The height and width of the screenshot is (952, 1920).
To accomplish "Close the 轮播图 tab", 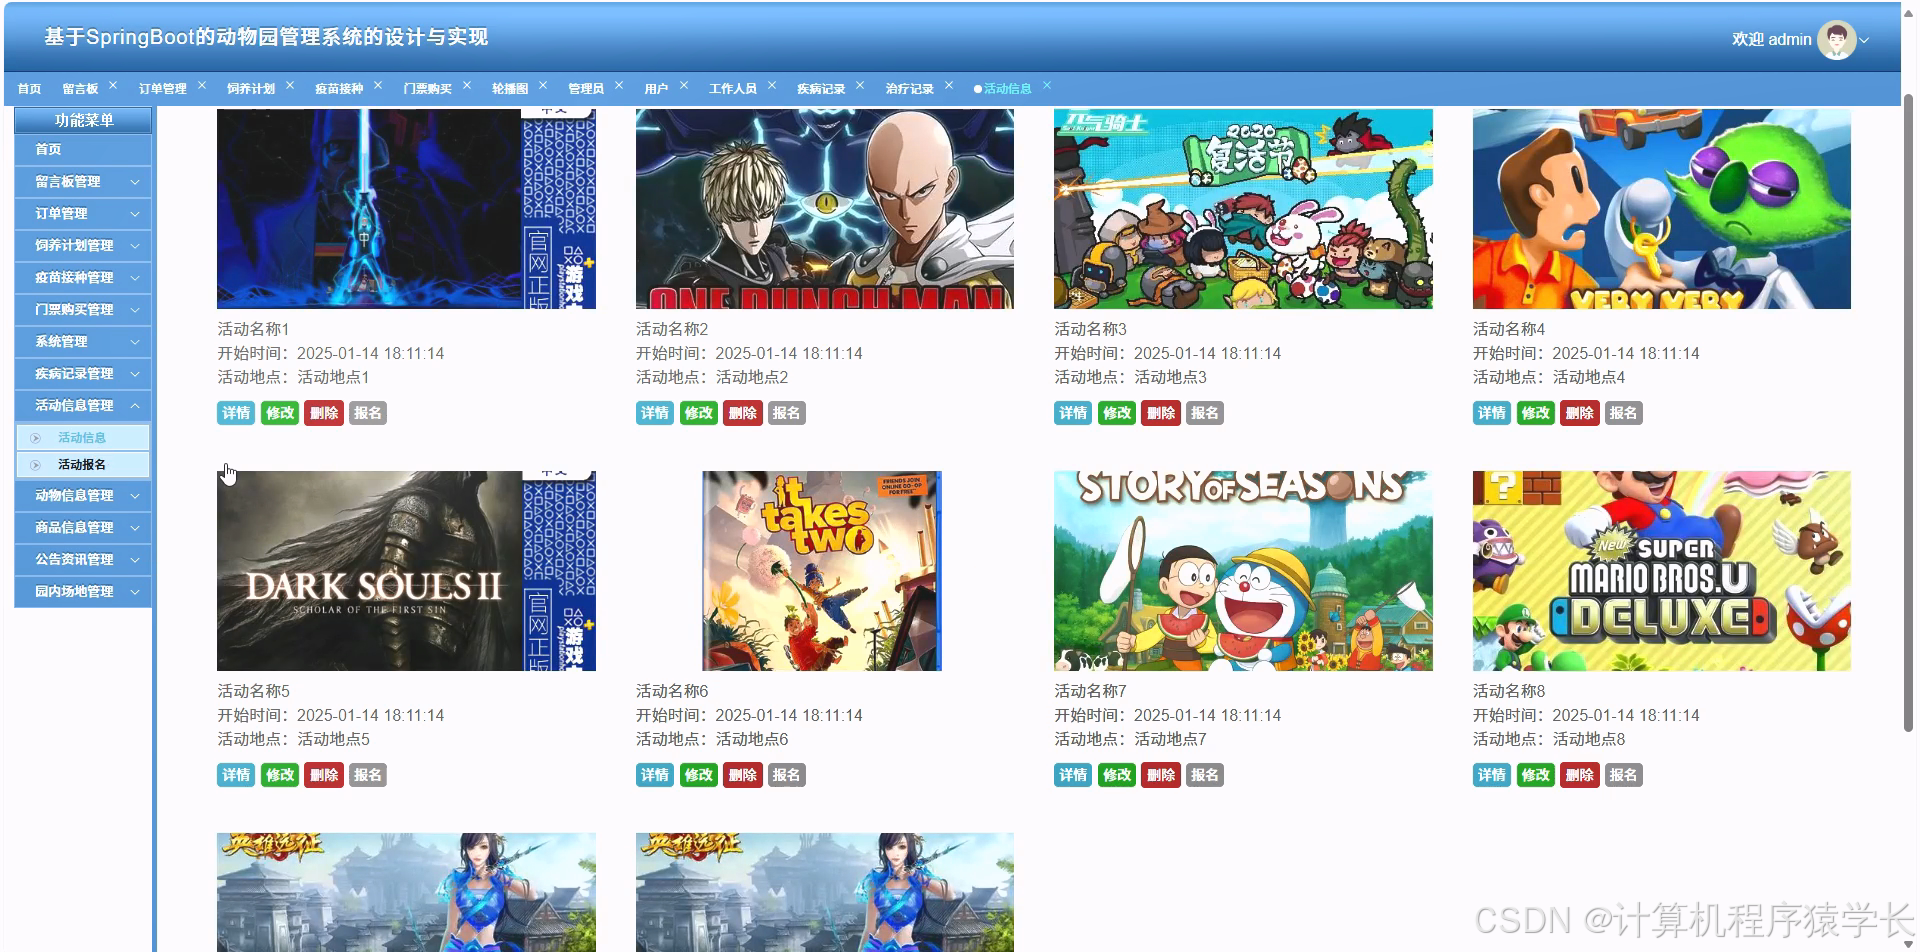I will point(543,85).
